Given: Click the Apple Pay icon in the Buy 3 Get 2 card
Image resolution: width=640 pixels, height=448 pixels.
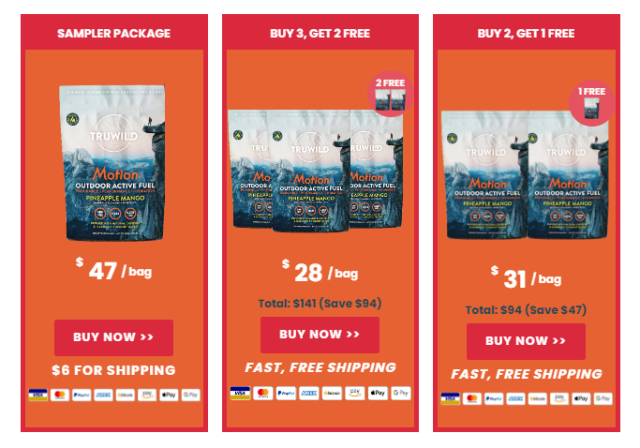Looking at the screenshot, I should (x=378, y=393).
